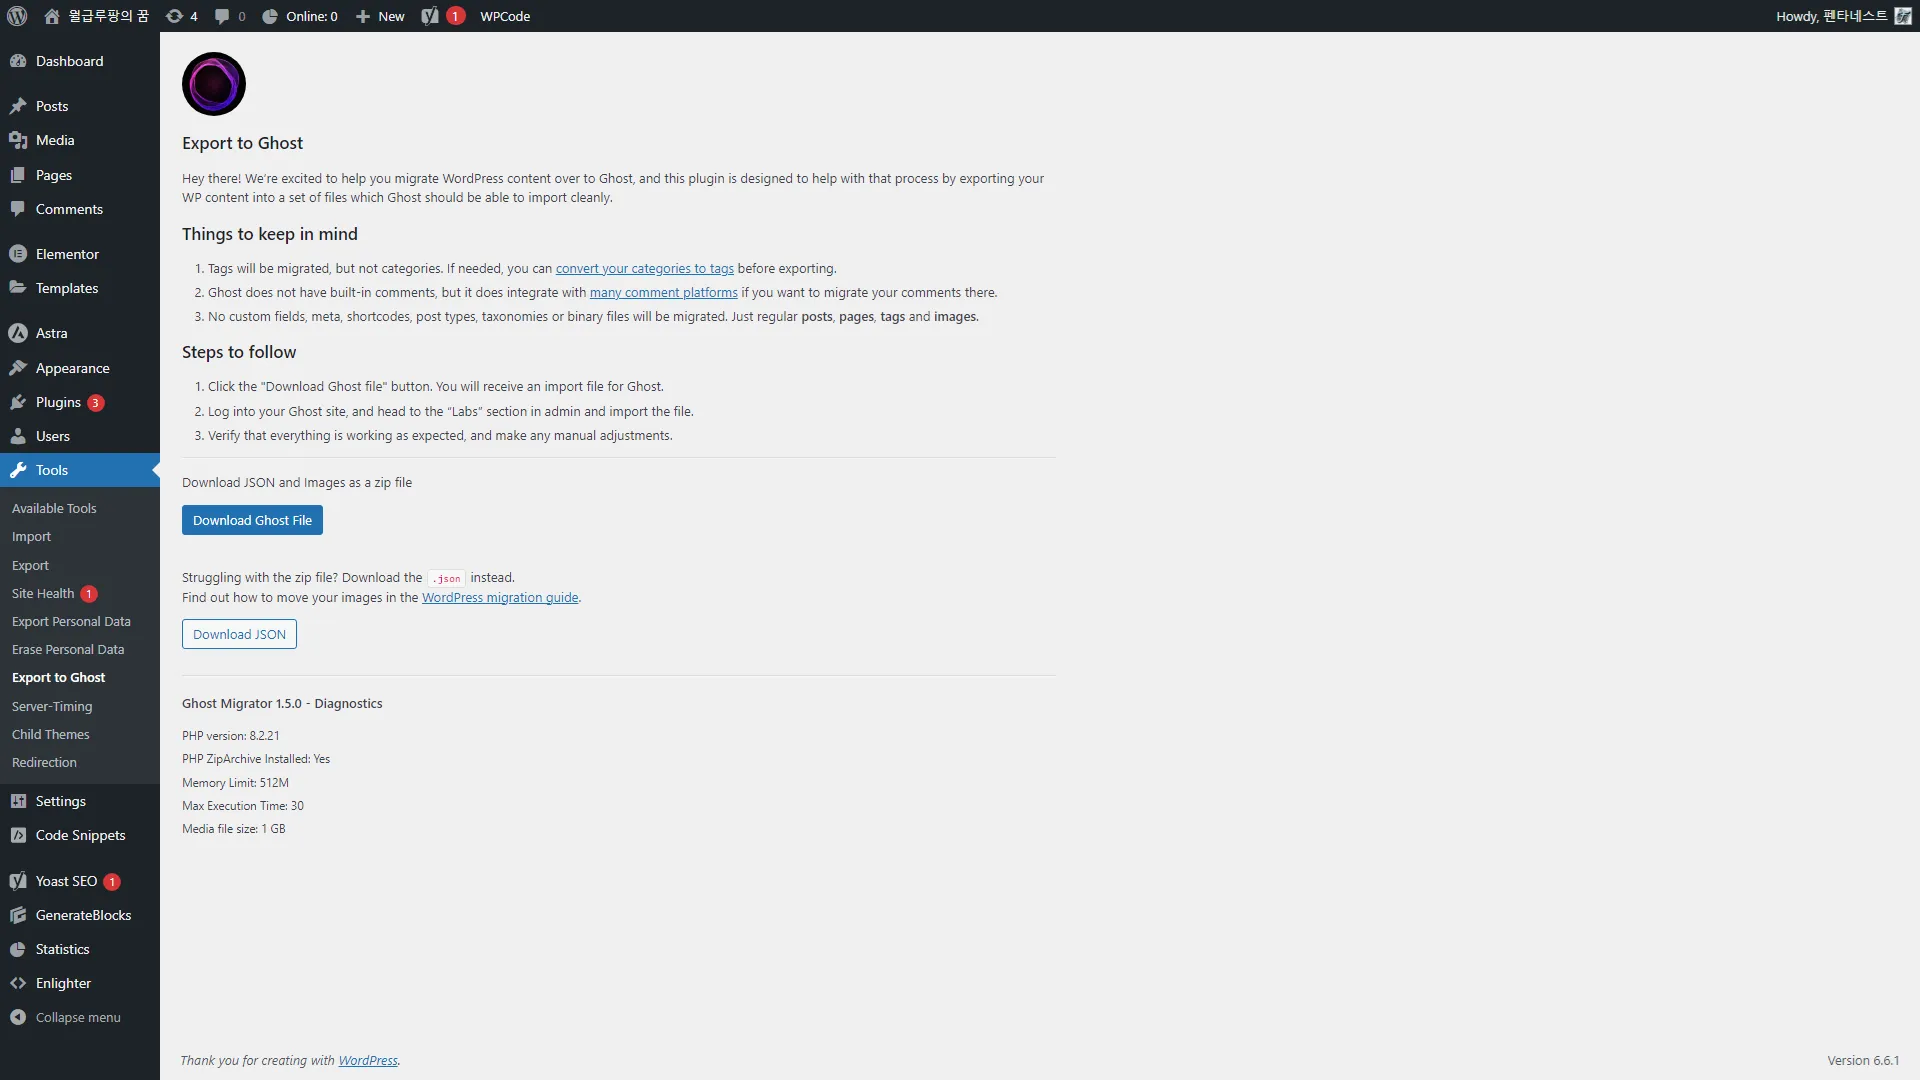Click the Download Ghost File button
The height and width of the screenshot is (1080, 1920).
tap(251, 519)
